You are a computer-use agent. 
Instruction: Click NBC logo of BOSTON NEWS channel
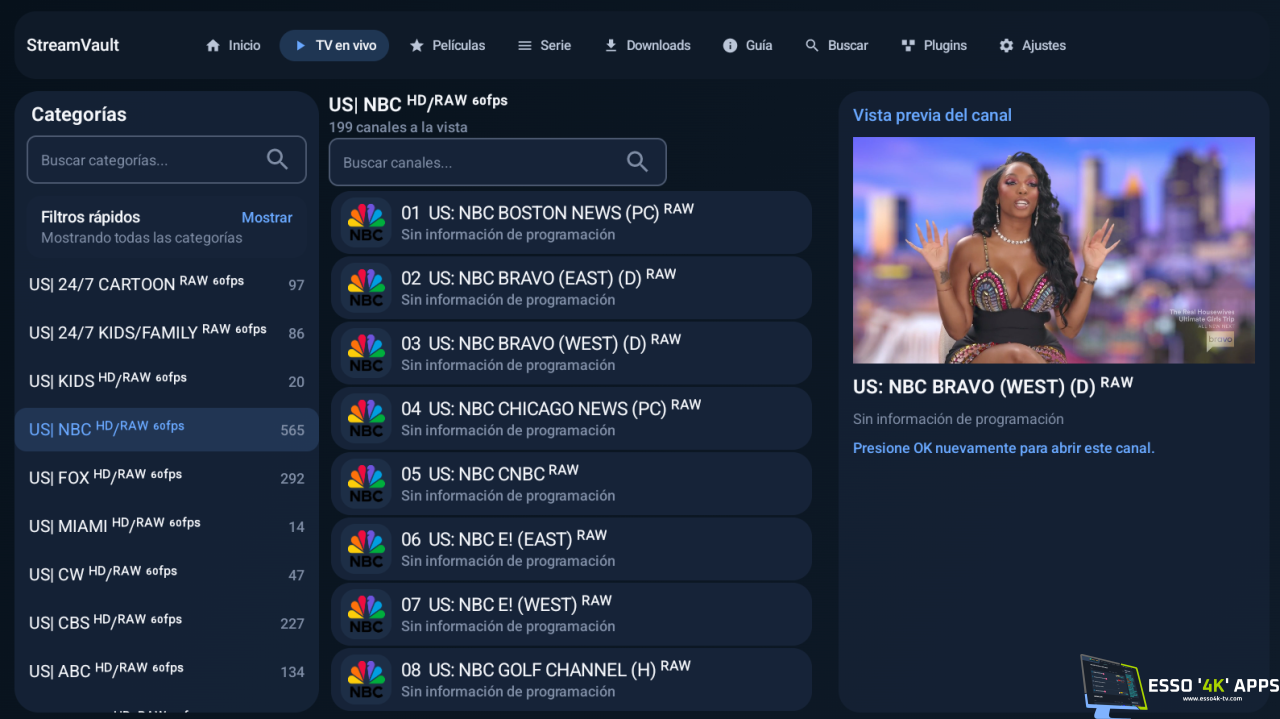click(x=366, y=222)
